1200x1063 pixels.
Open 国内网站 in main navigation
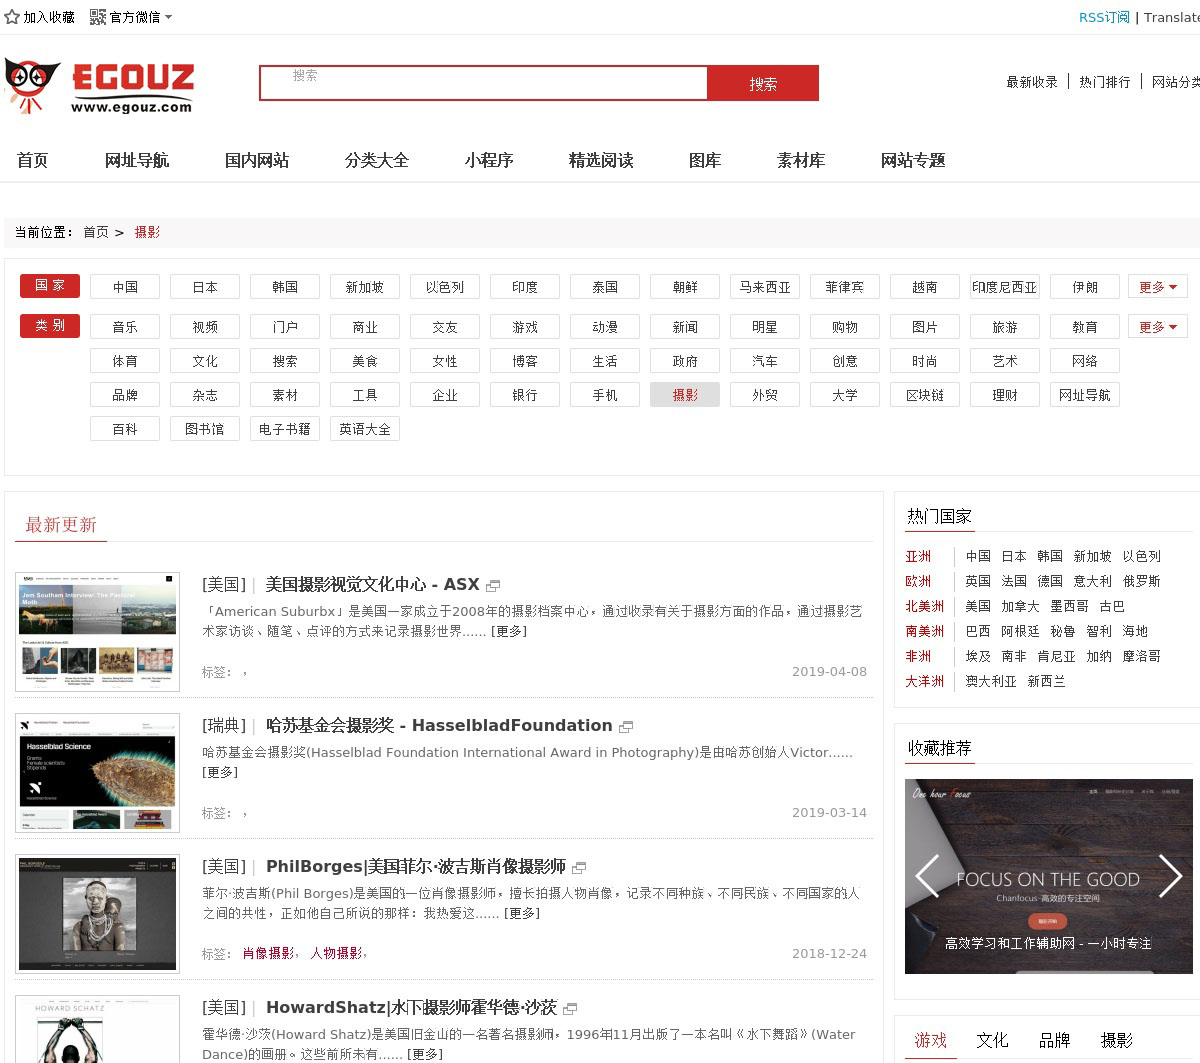click(257, 160)
